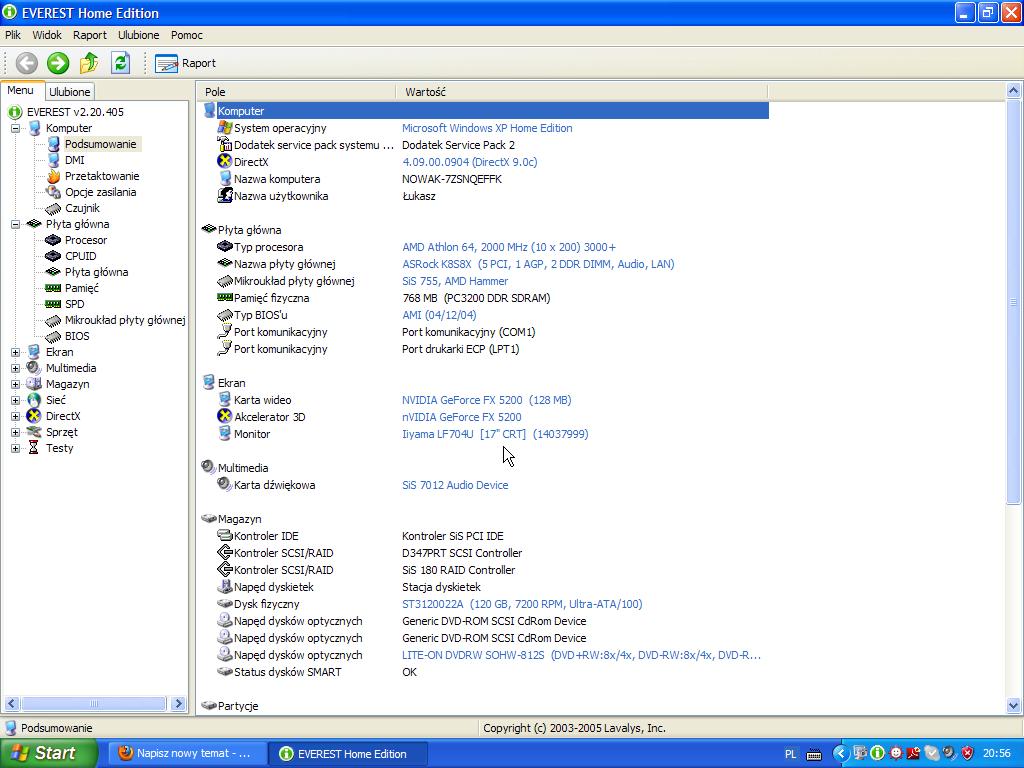
Task: Click the green forward navigation arrow
Action: tap(58, 63)
